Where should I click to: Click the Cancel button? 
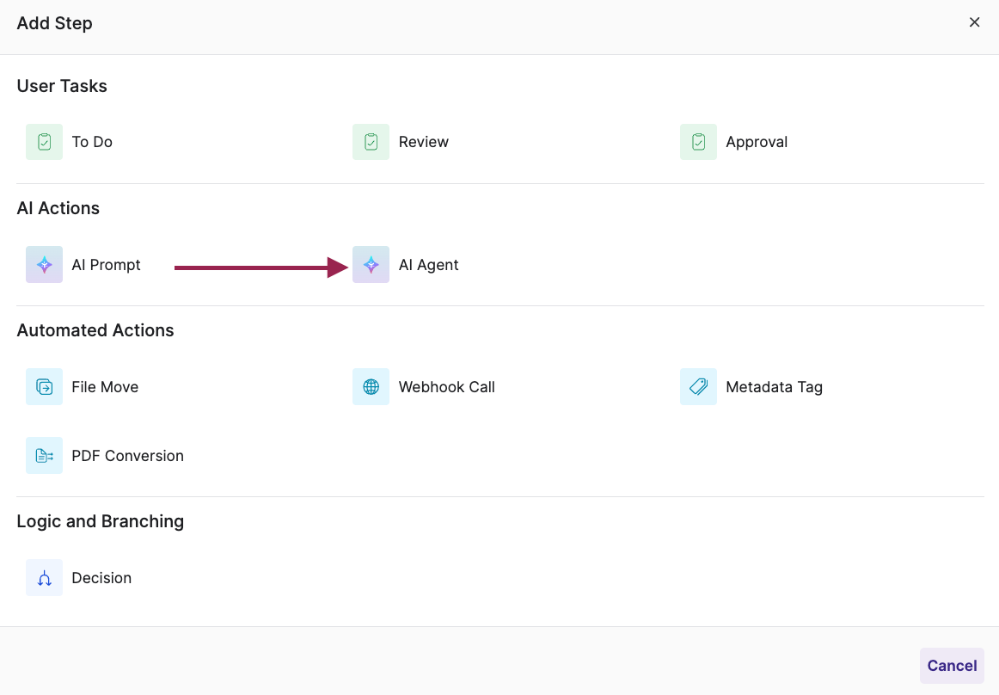click(952, 666)
